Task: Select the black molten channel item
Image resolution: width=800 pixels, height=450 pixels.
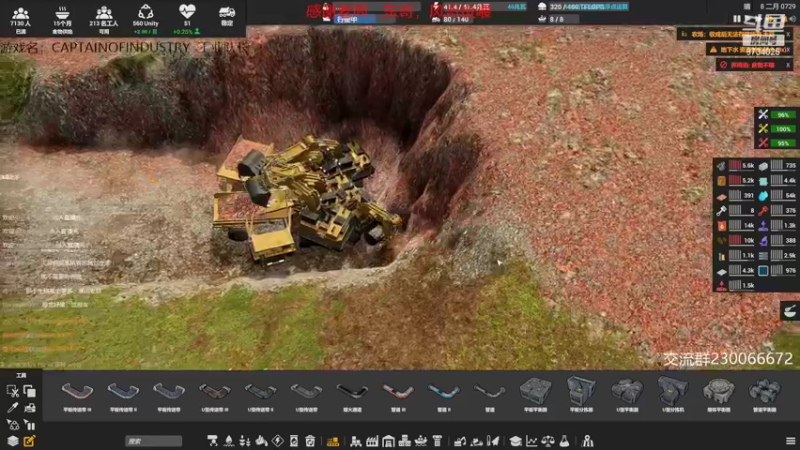Action: [x=352, y=395]
